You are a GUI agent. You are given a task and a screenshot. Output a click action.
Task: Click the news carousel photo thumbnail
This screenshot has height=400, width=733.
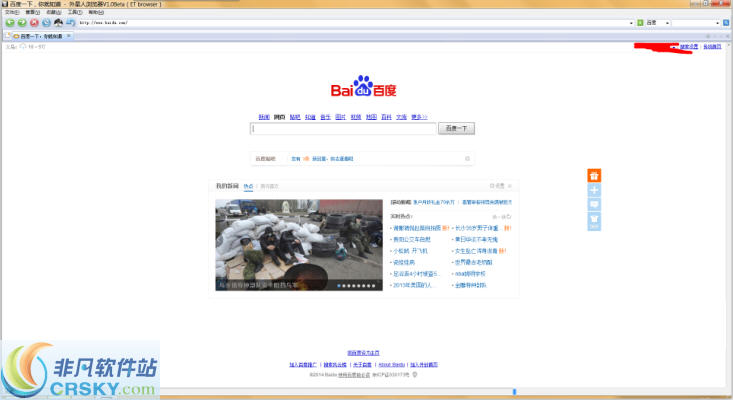click(299, 245)
